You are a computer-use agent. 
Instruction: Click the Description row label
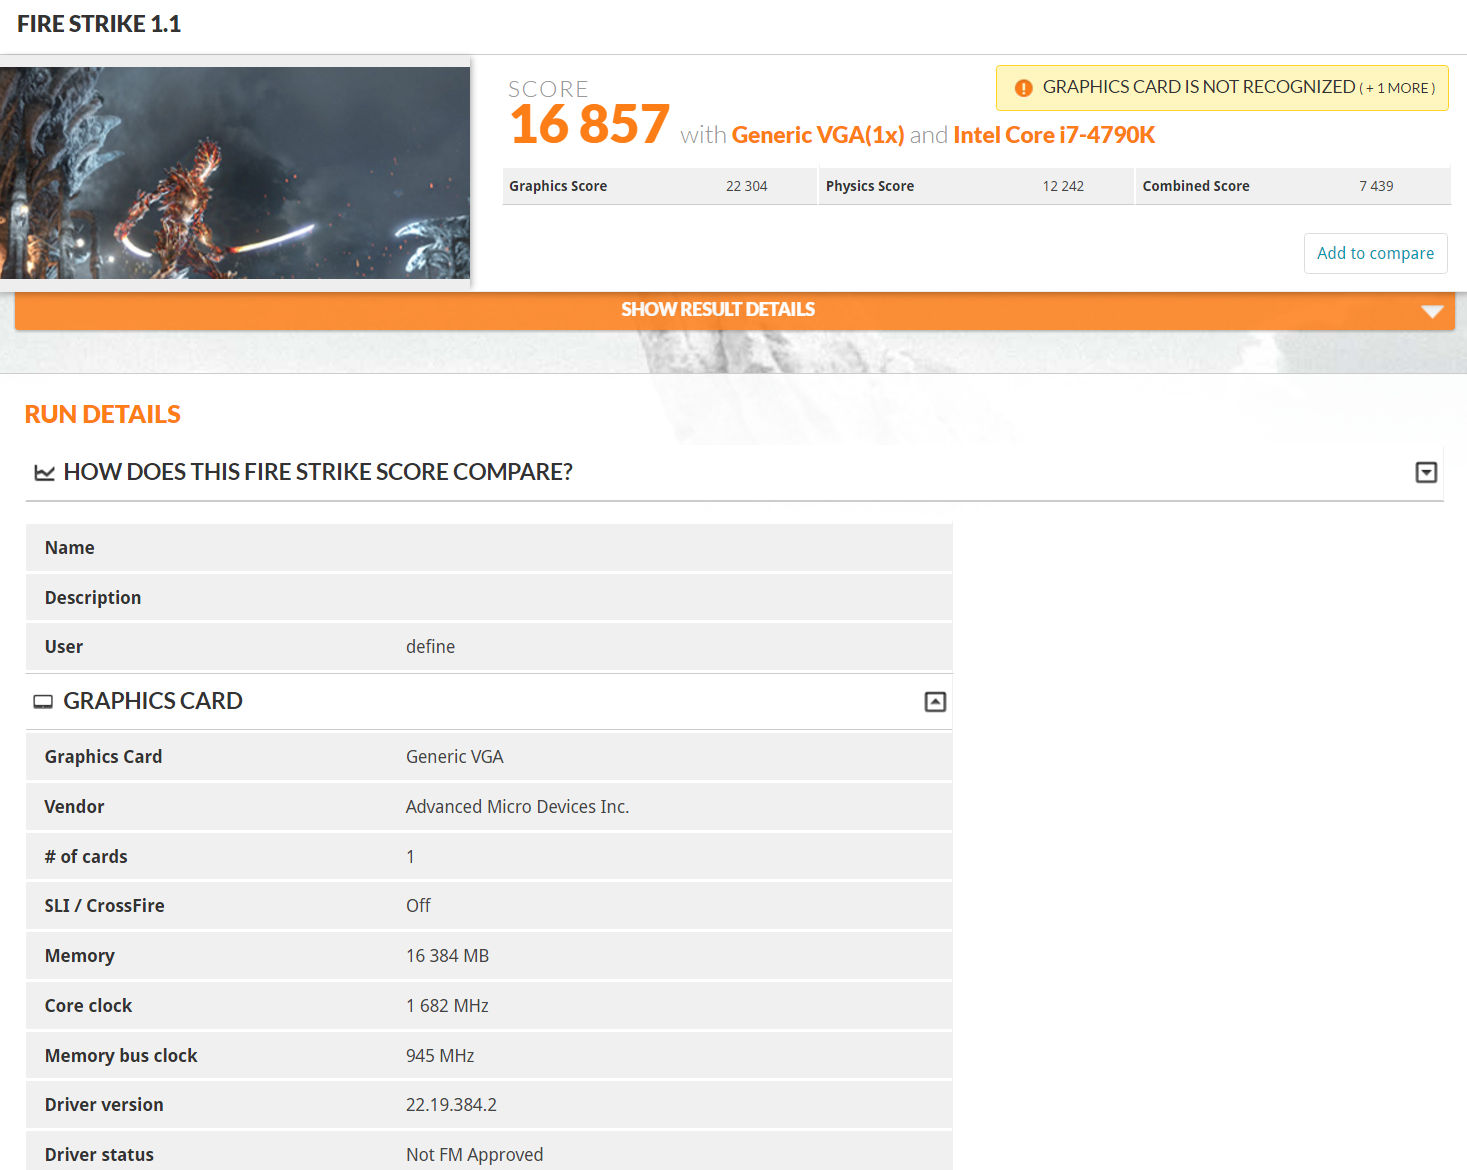[93, 598]
